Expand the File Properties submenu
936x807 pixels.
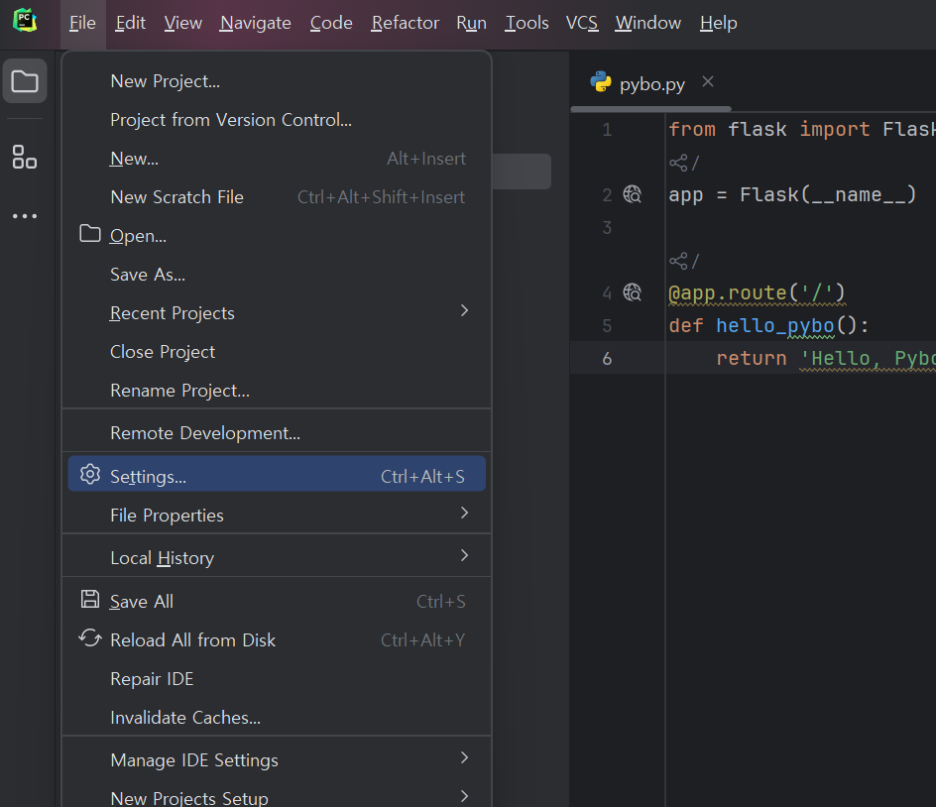click(x=276, y=515)
